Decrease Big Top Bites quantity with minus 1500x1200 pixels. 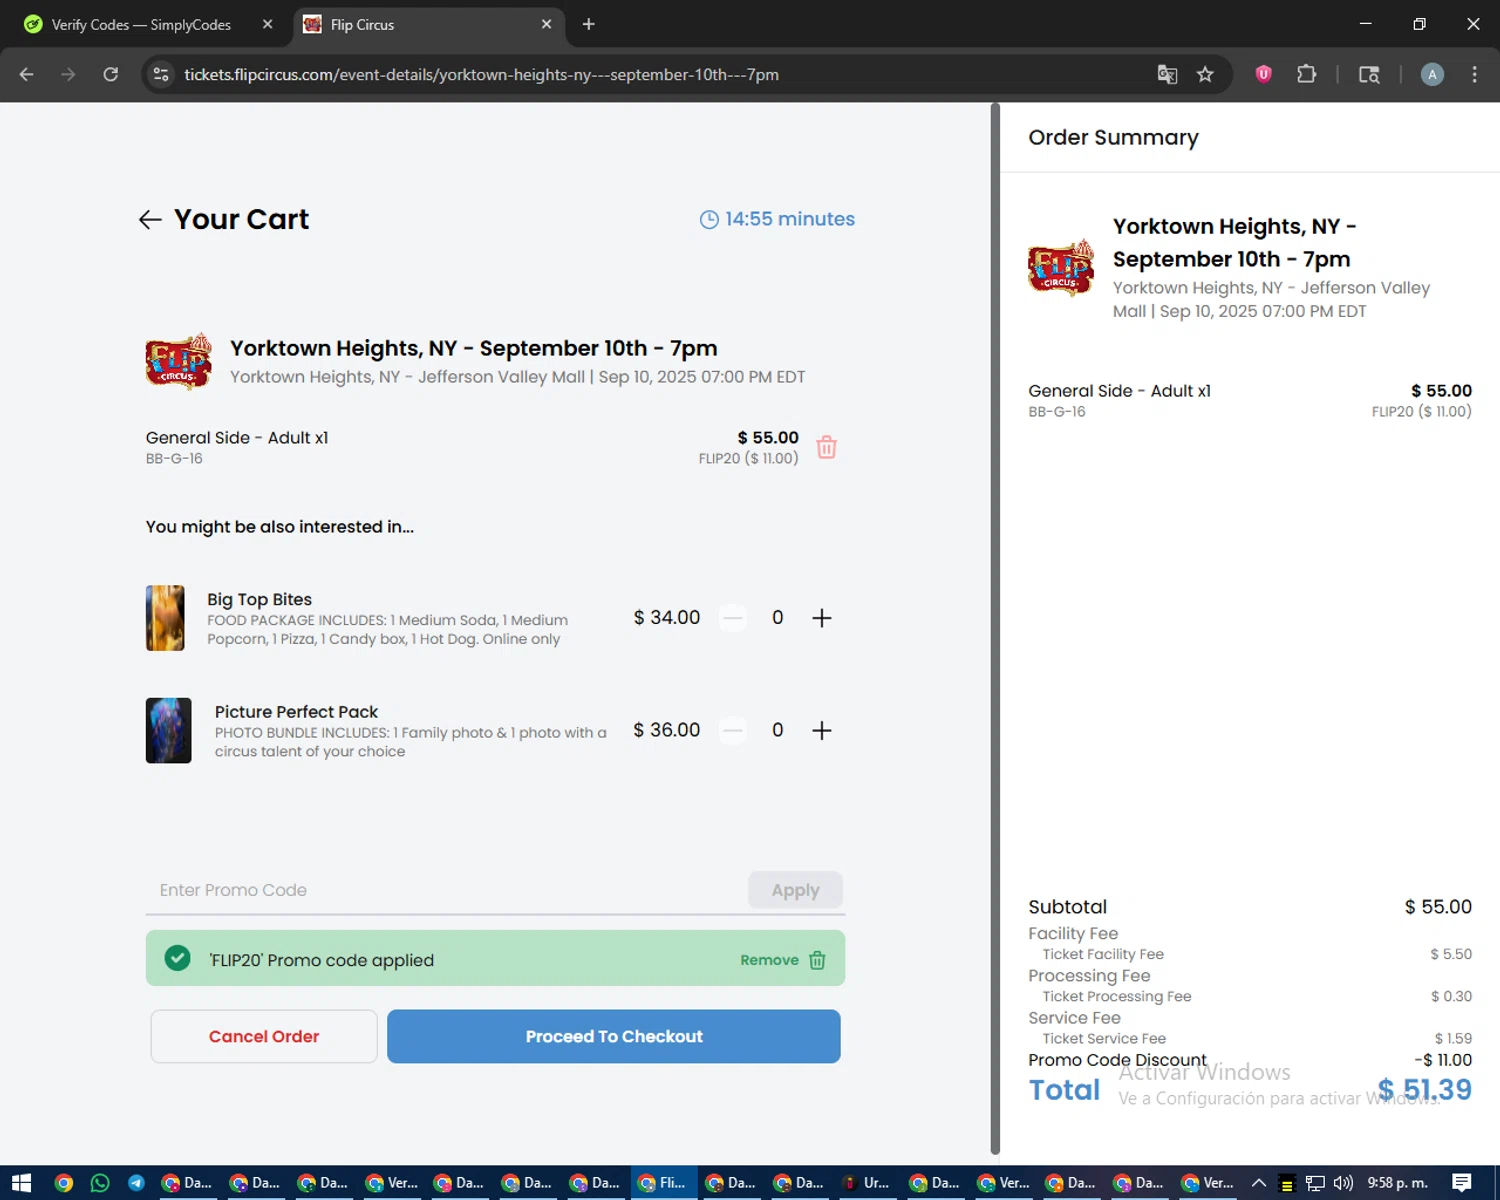[733, 618]
